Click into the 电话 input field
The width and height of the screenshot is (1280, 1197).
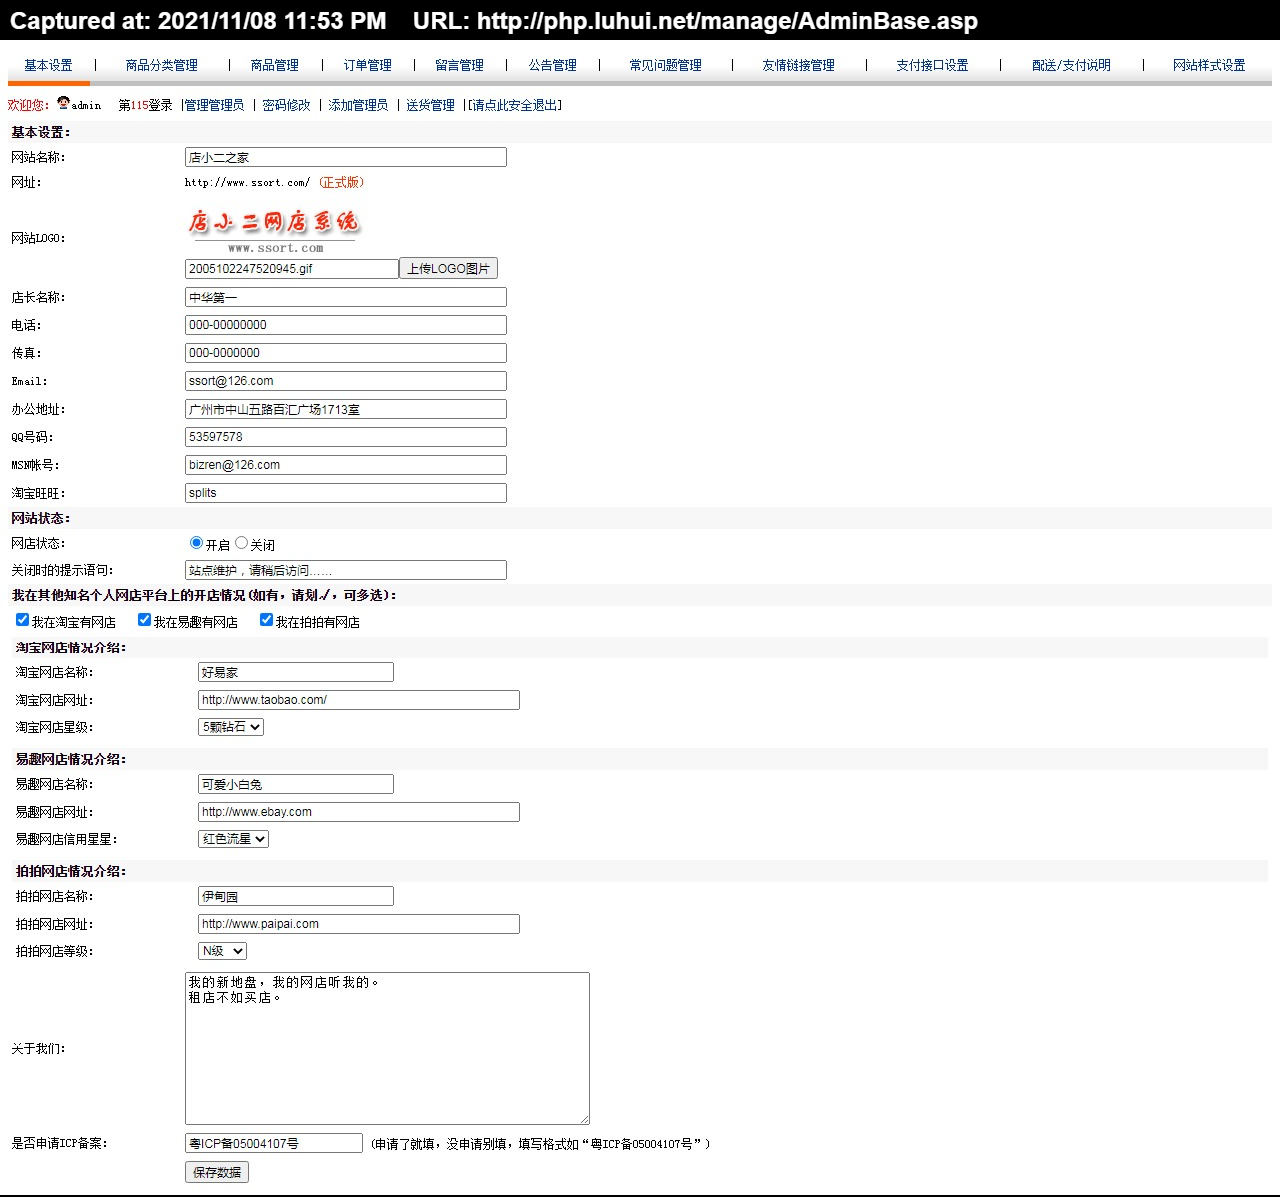pos(346,325)
